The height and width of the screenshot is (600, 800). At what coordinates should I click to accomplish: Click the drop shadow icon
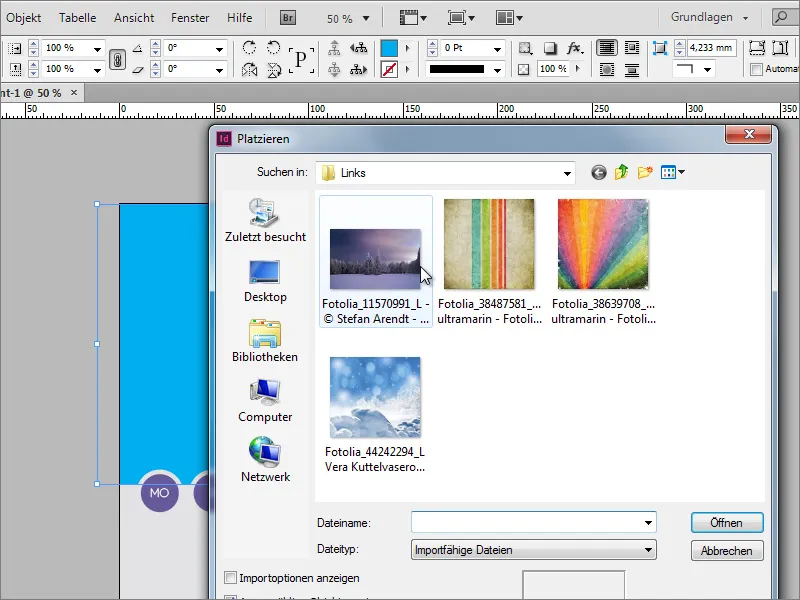(550, 48)
